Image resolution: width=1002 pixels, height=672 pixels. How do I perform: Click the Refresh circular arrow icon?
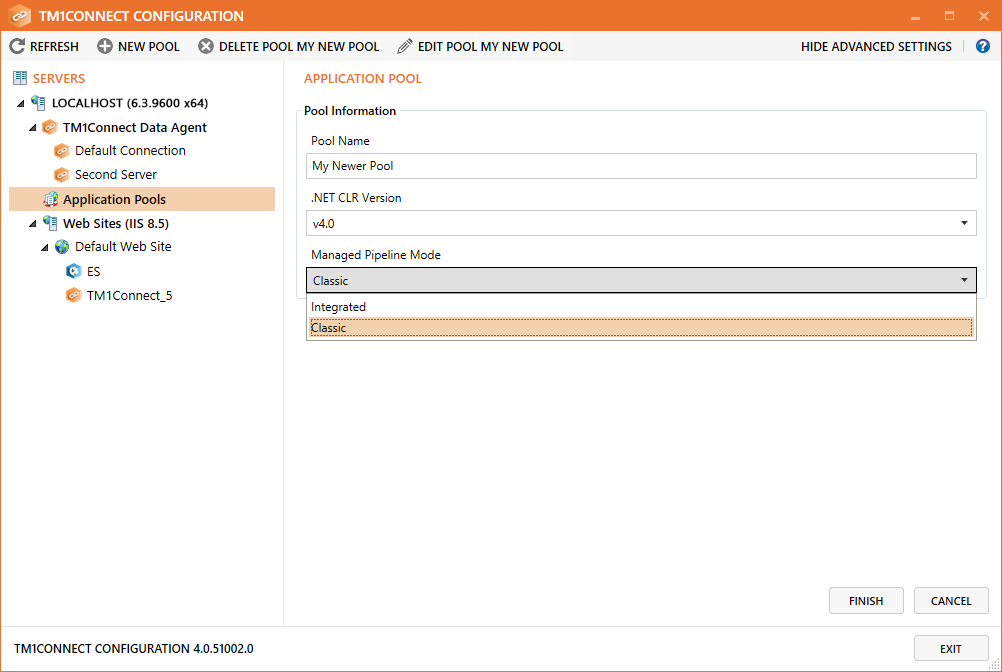[x=17, y=46]
